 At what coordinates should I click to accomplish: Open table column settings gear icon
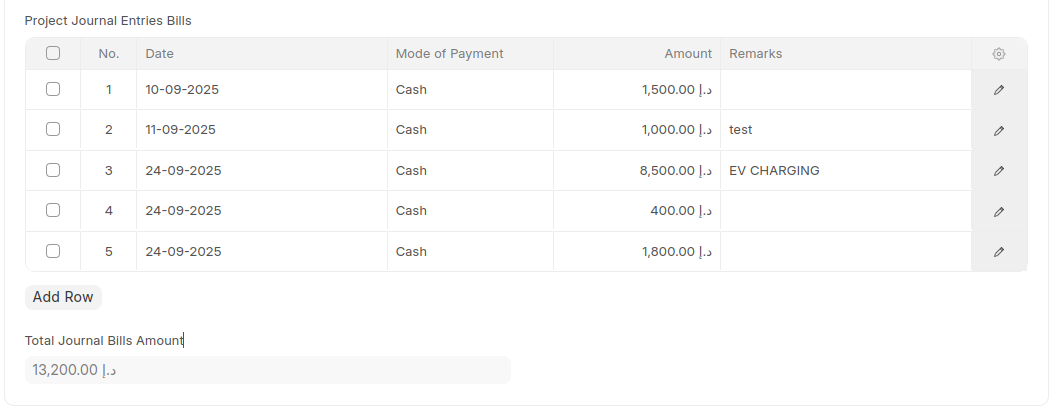(x=998, y=54)
